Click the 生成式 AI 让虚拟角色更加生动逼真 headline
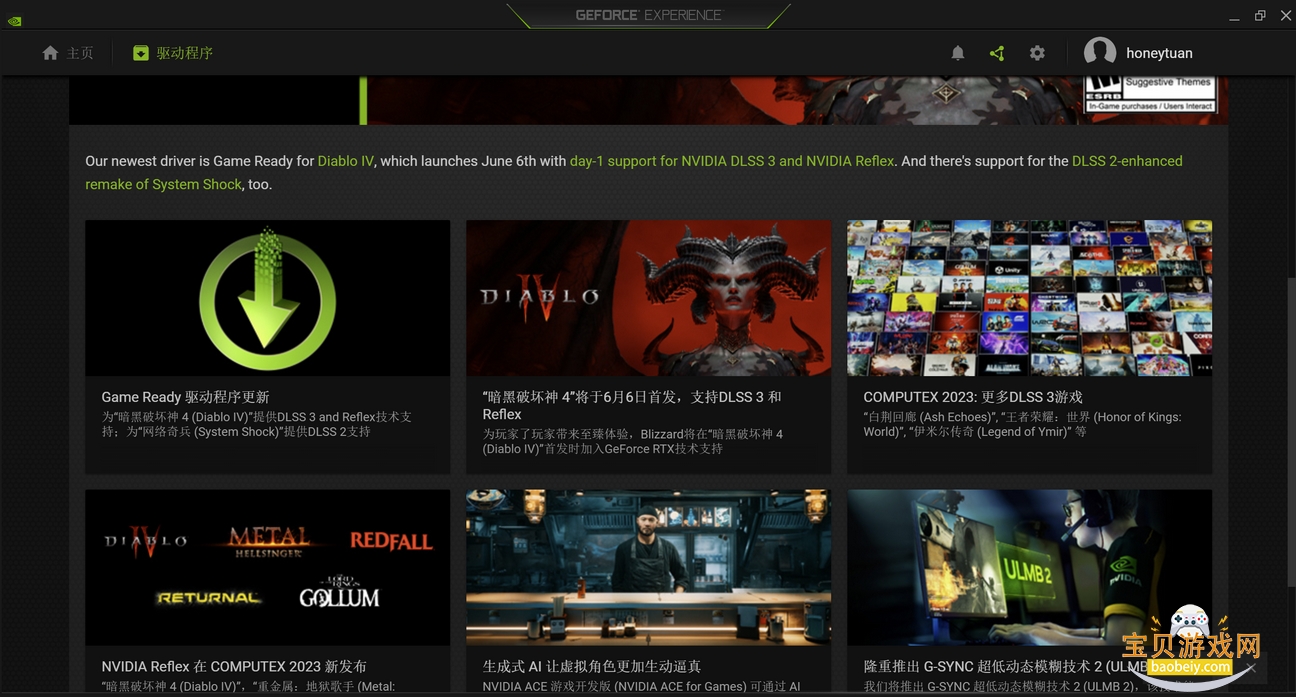Screen dimensions: 1296x697 [x=592, y=666]
